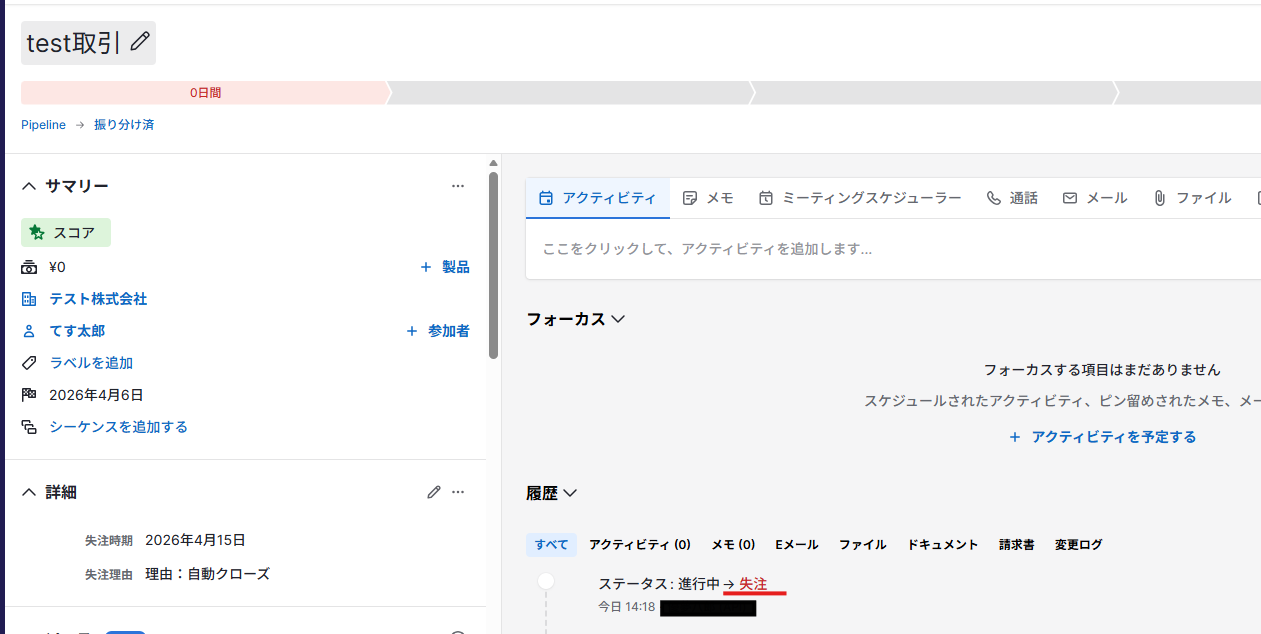The height and width of the screenshot is (634, 1261).
Task: Select the 通話 tab
Action: point(1012,198)
